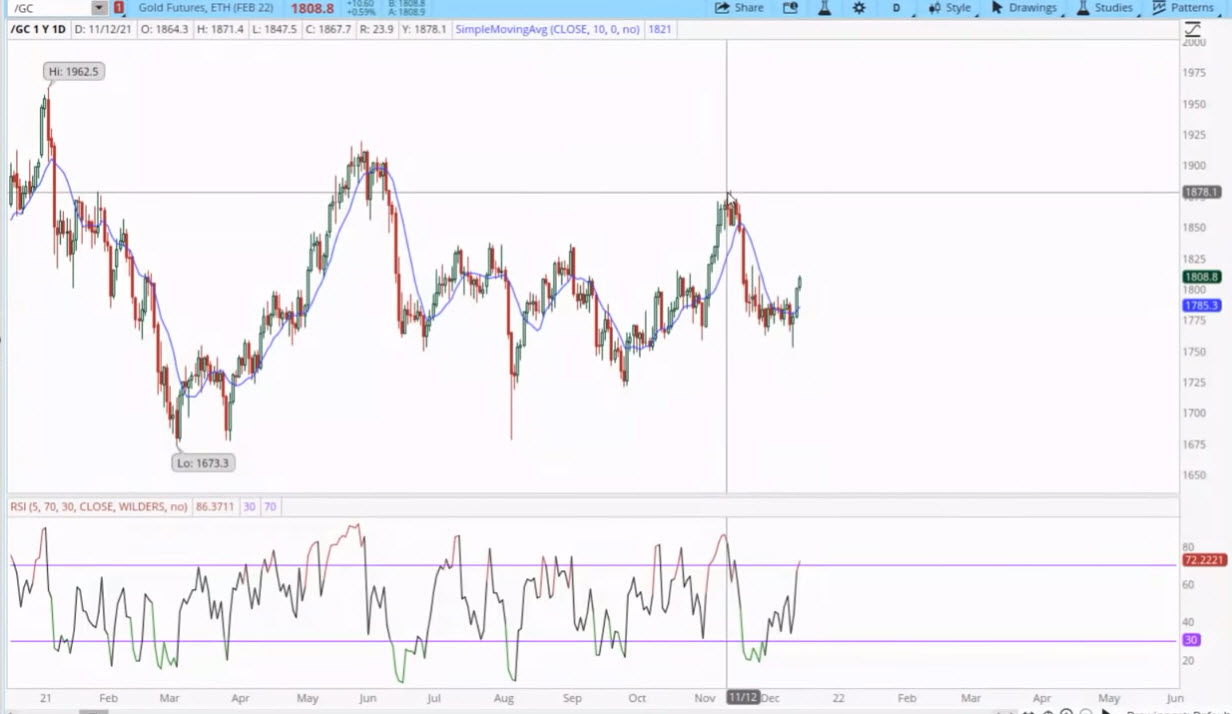Click the flask icon beside Share

tap(824, 8)
